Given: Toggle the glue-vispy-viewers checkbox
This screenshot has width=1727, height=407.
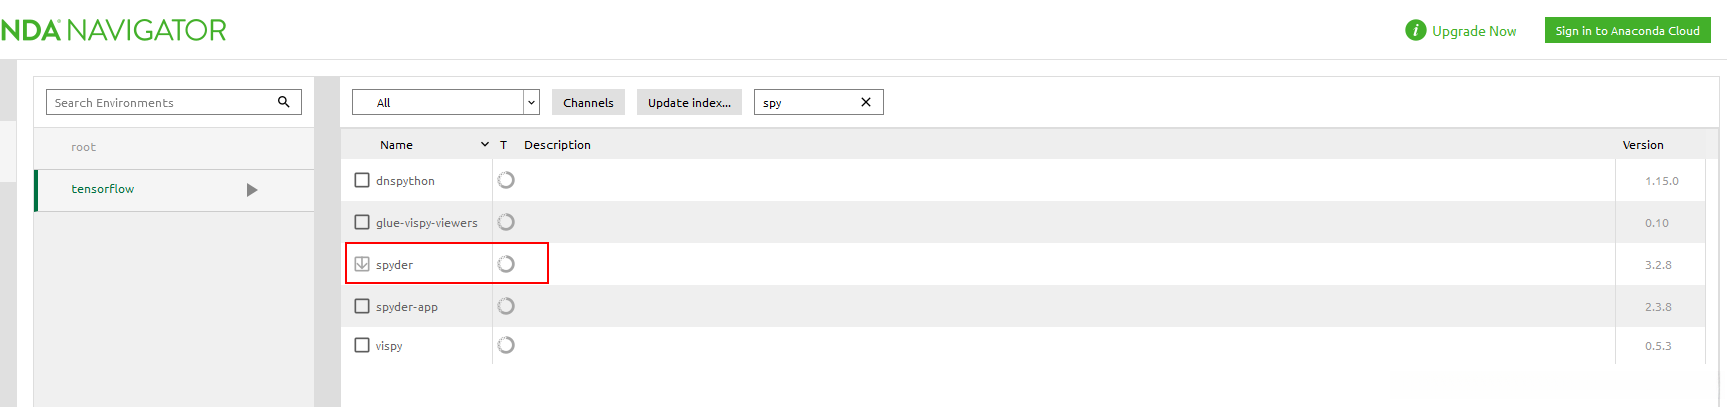Looking at the screenshot, I should [362, 222].
